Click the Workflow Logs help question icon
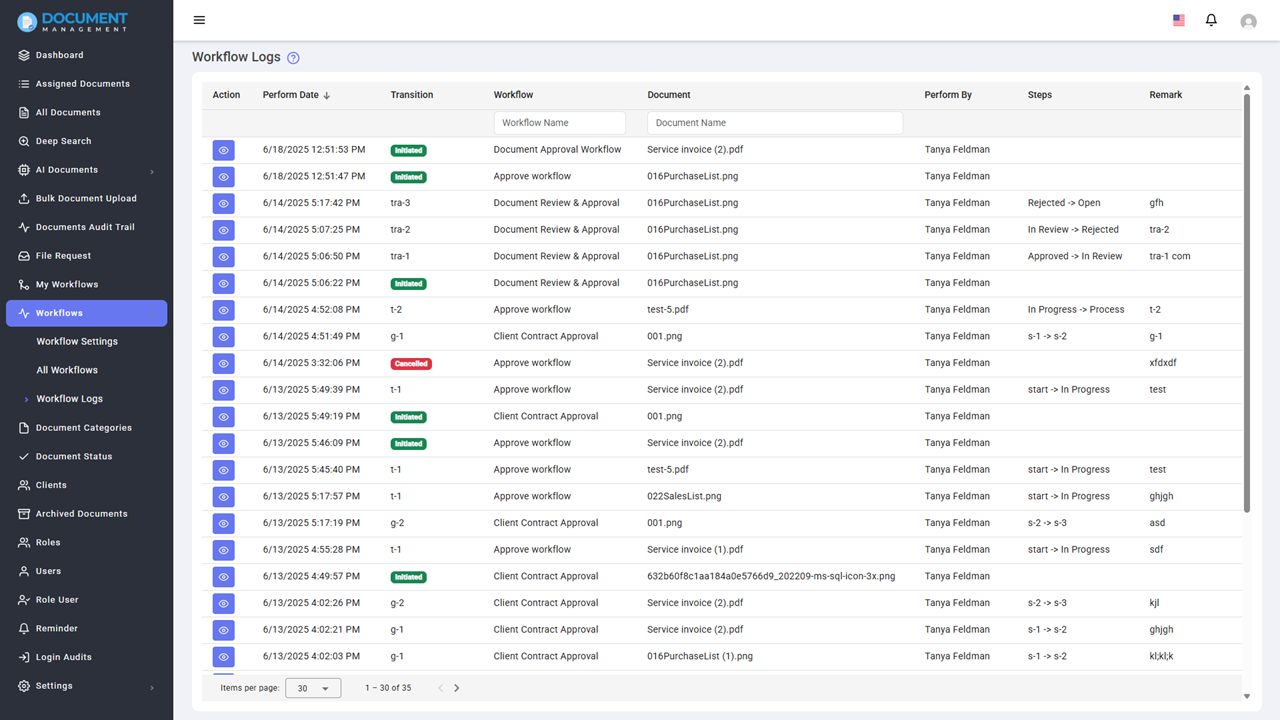 click(293, 58)
